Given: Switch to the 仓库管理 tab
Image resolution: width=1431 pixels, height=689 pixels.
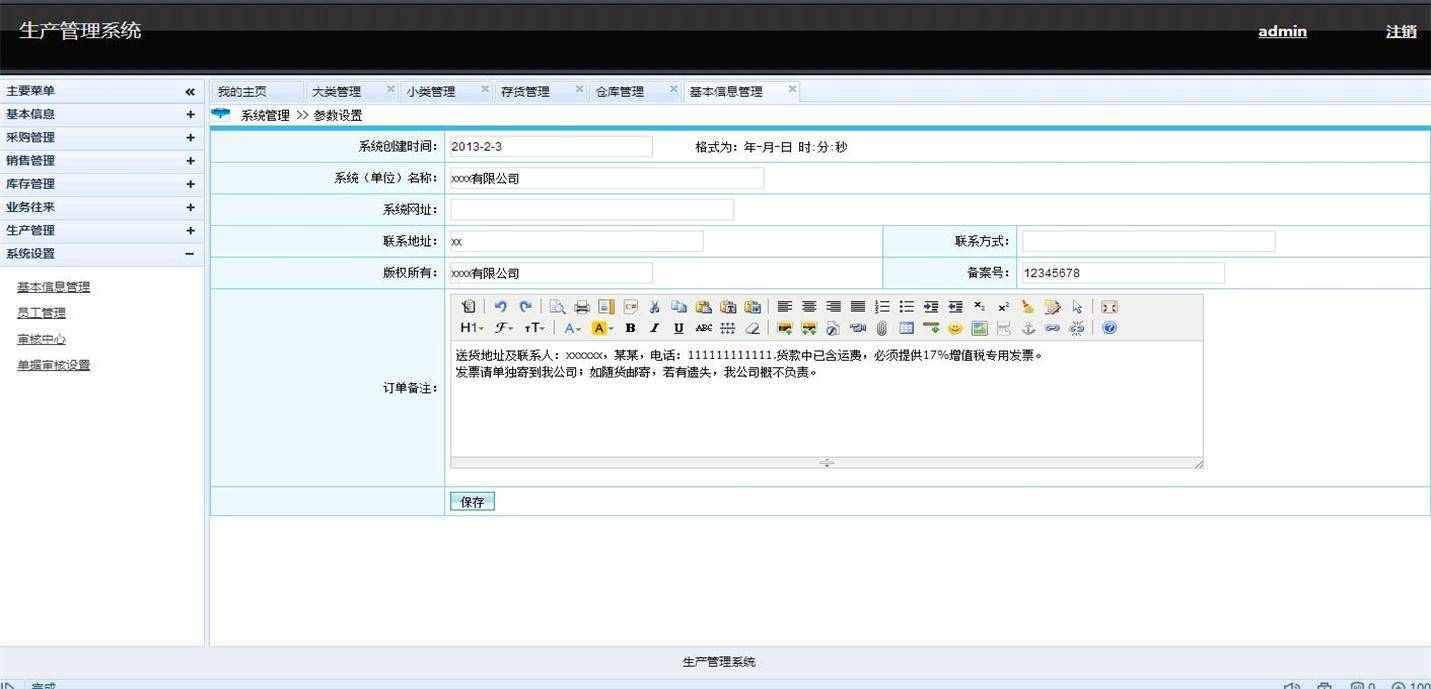Looking at the screenshot, I should point(620,92).
